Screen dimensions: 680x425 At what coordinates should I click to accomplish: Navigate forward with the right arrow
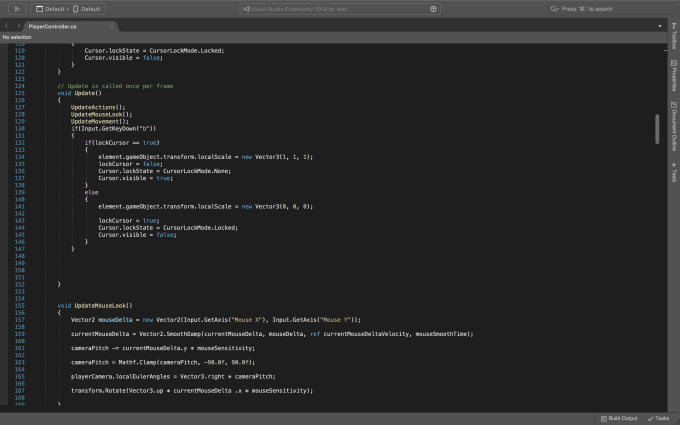coord(19,26)
